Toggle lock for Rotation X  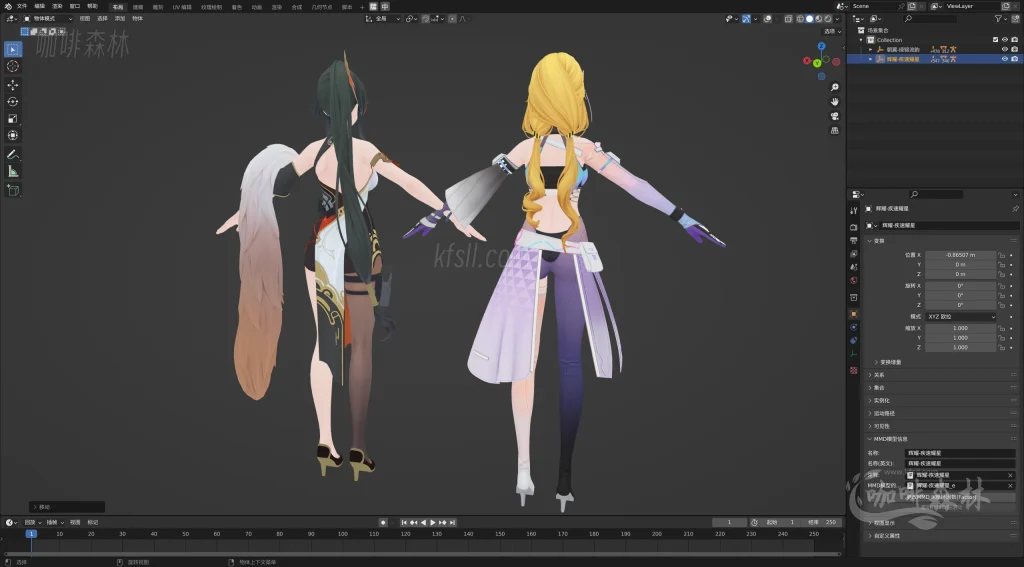pyautogui.click(x=1001, y=285)
